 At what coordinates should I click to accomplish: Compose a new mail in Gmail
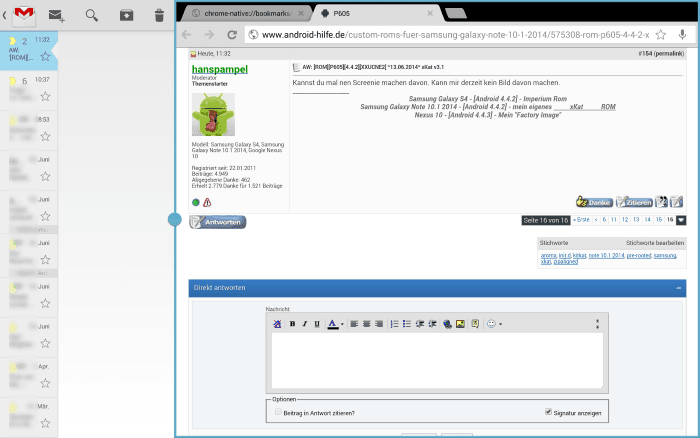(x=57, y=16)
